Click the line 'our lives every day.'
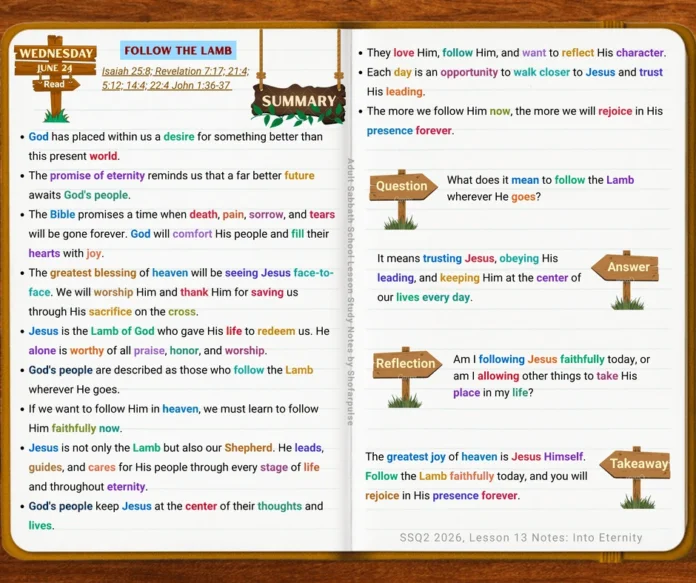Screen dimensions: 696x583 (x=425, y=297)
